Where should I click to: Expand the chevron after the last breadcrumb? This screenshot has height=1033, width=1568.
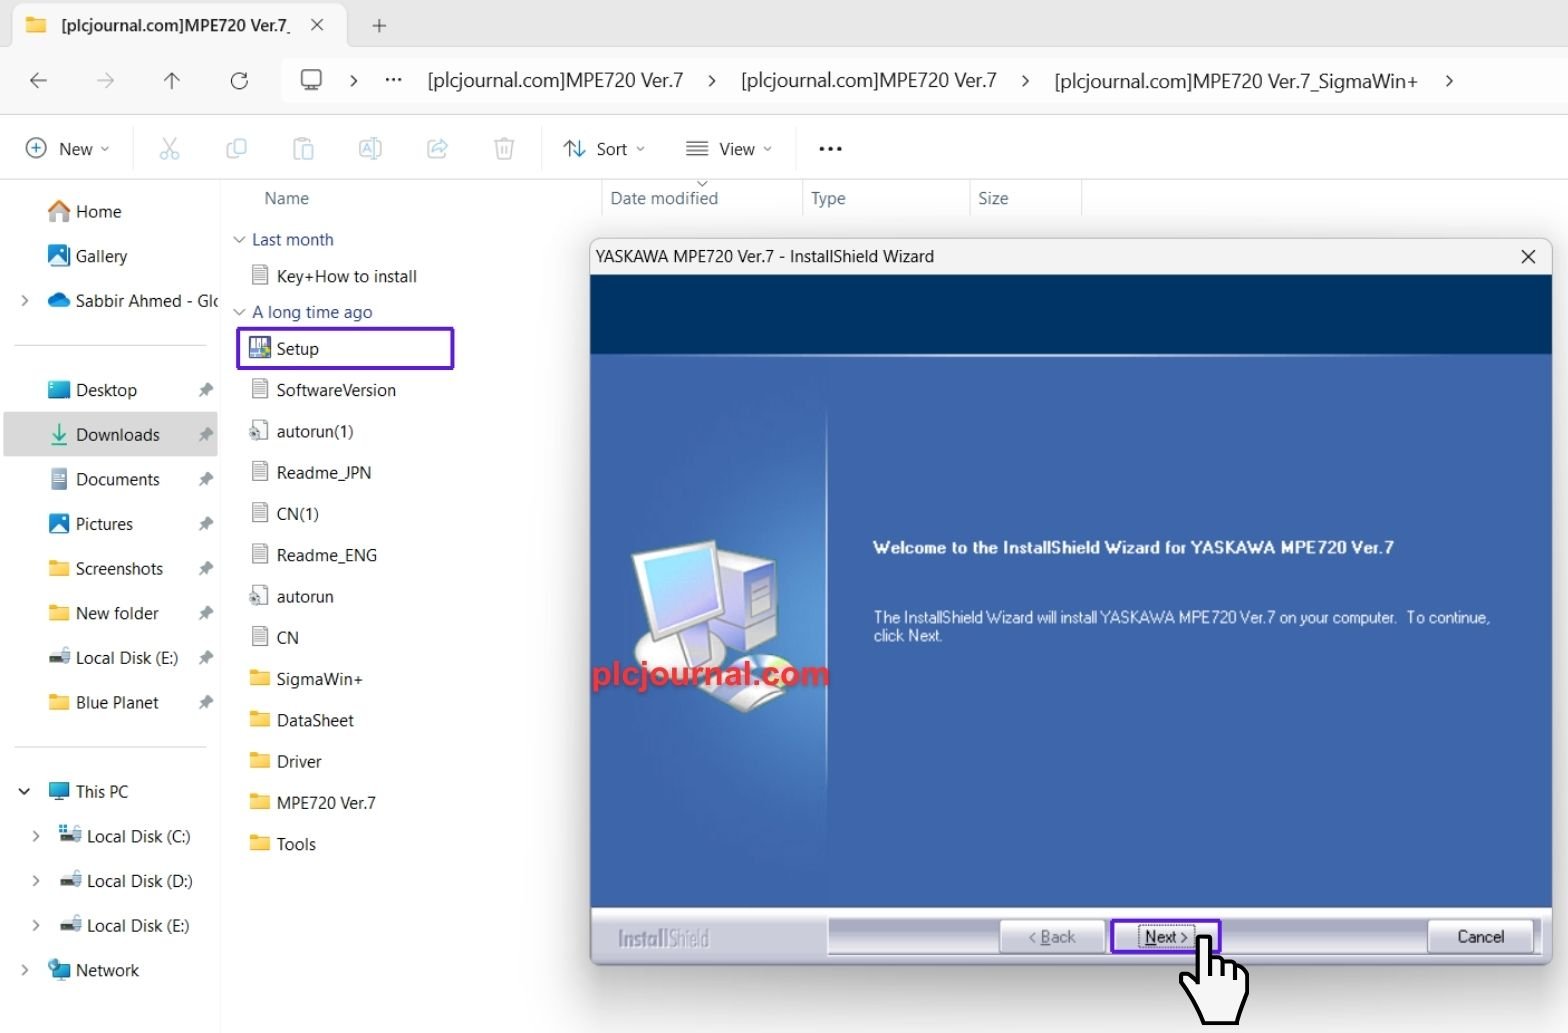pyautogui.click(x=1449, y=81)
